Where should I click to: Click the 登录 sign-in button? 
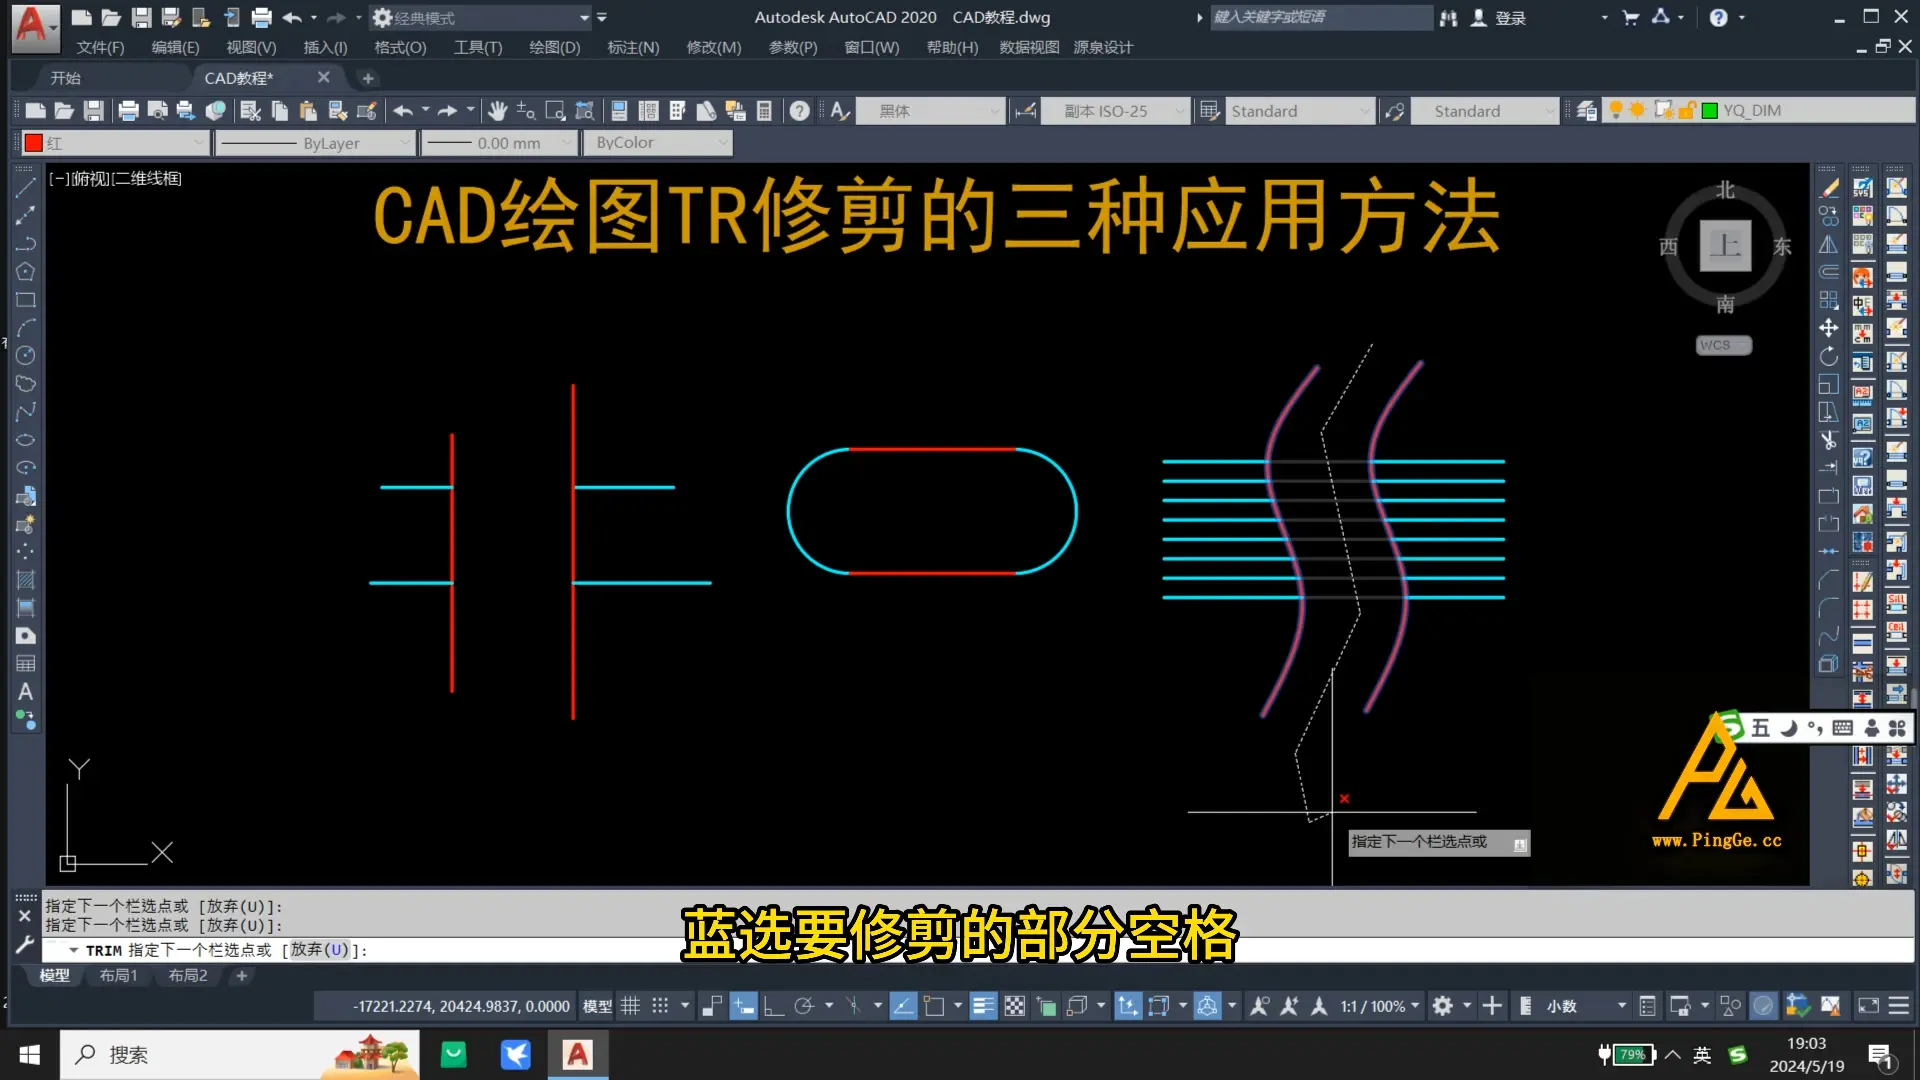(1509, 18)
